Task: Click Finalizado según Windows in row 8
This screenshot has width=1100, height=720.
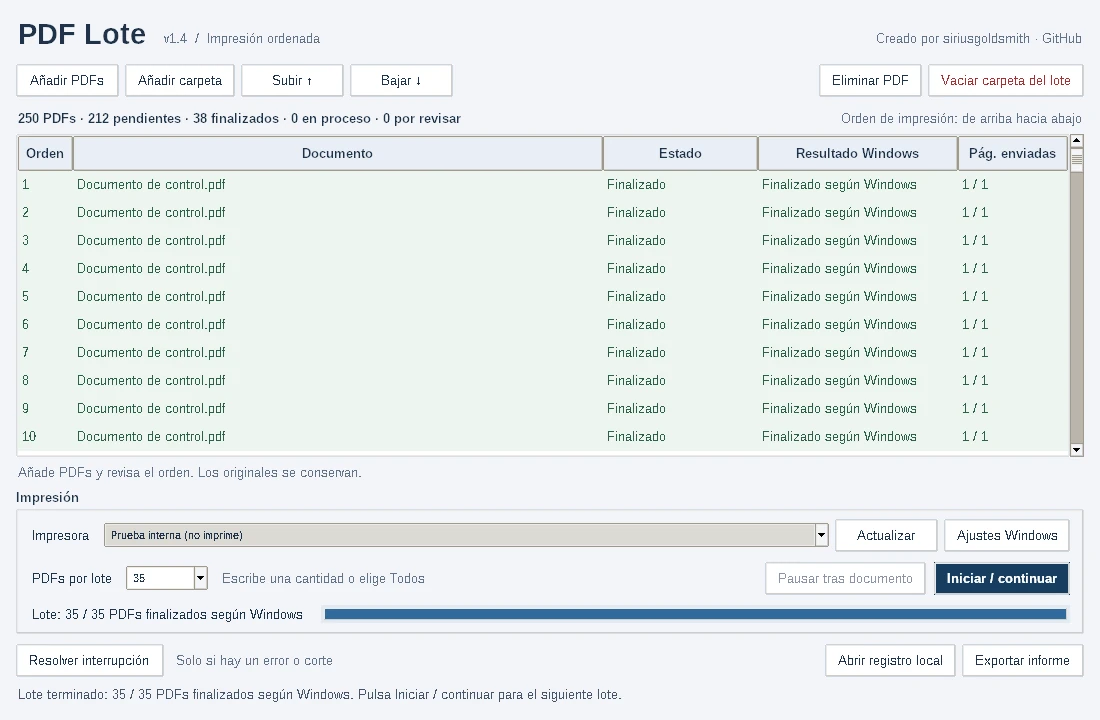Action: click(839, 380)
